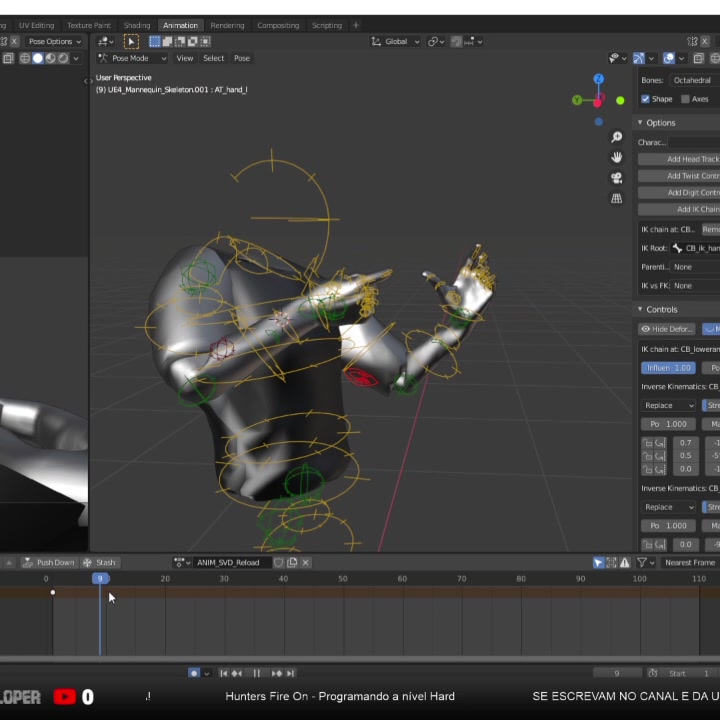Jump to first frame playback button
720x720 pixels.
224,673
